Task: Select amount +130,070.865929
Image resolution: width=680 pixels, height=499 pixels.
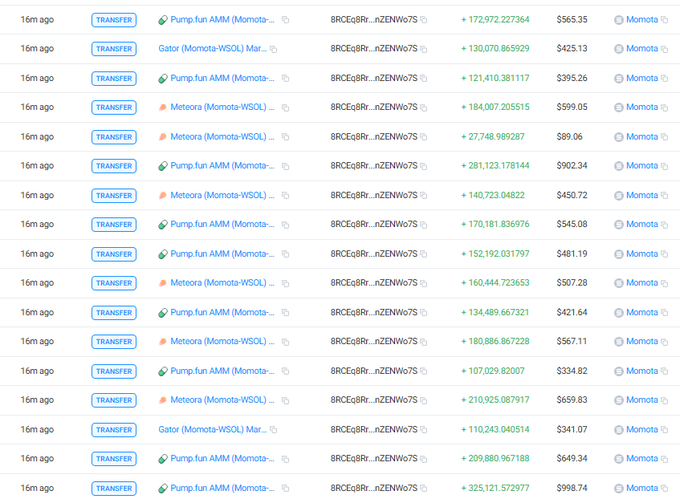Action: coord(495,49)
